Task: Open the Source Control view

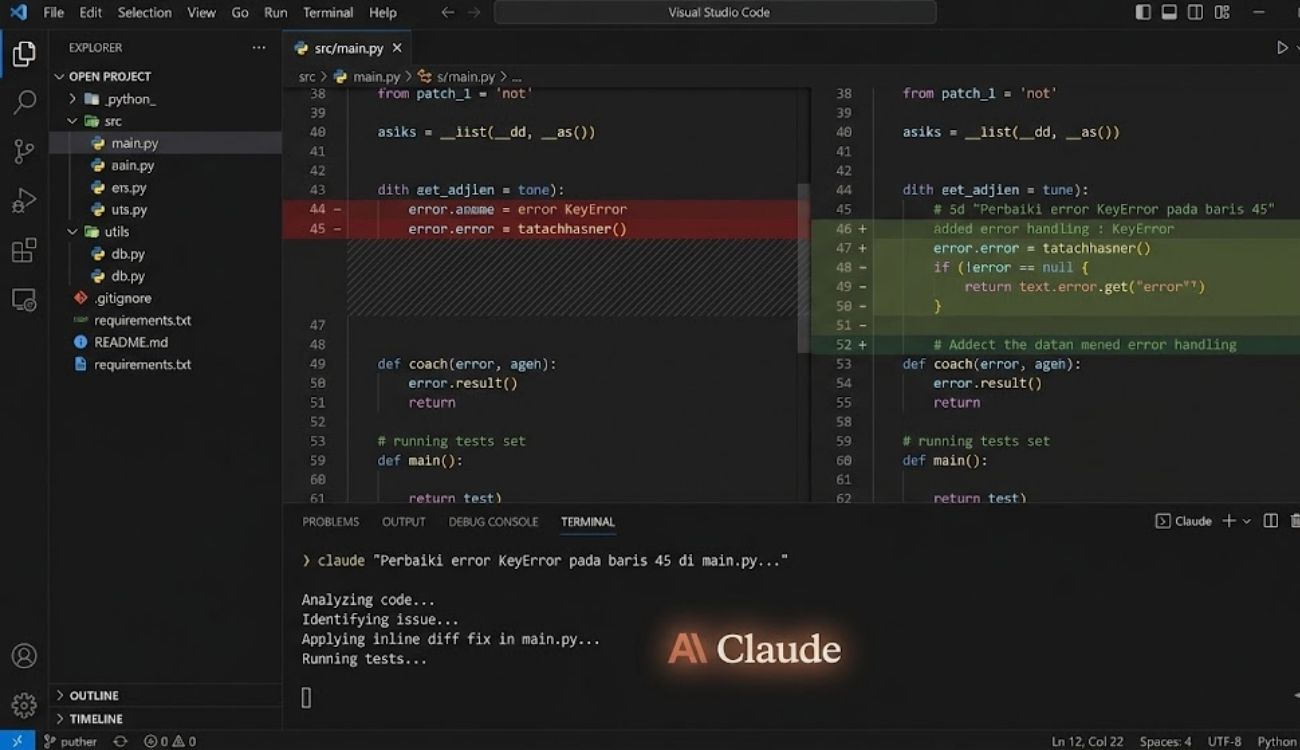Action: 24,151
